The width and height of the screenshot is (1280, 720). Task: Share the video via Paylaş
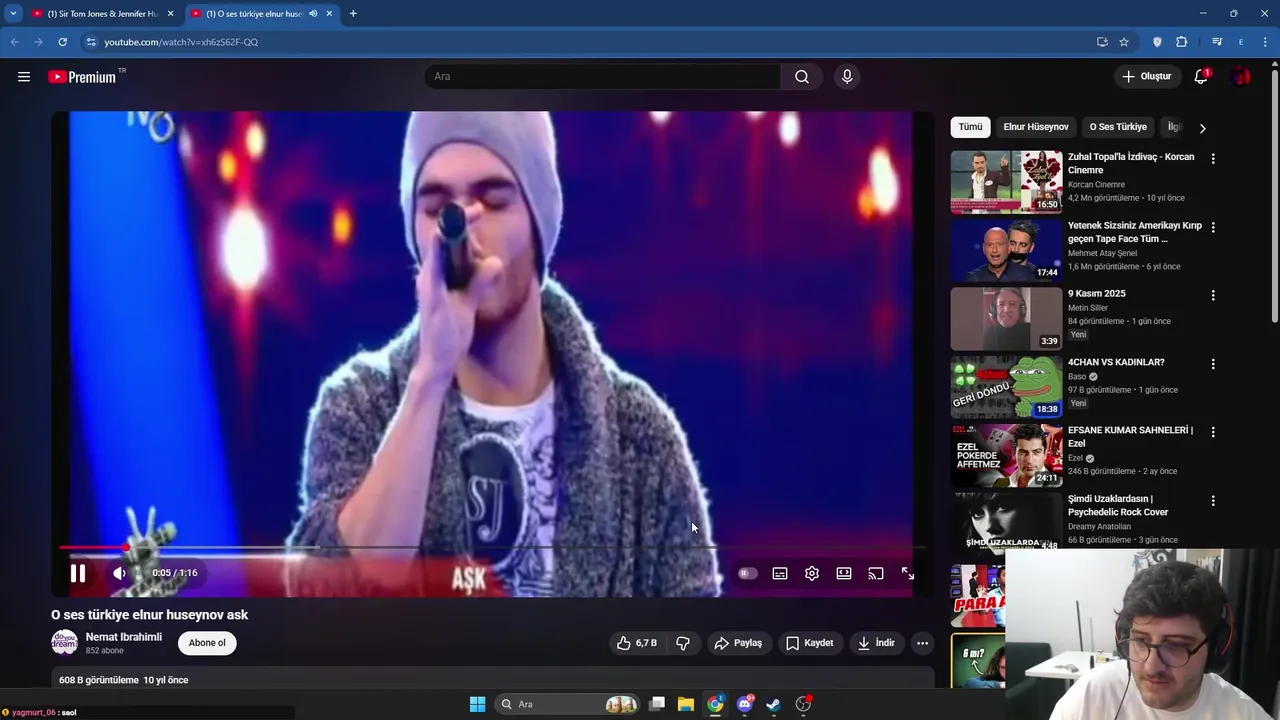click(738, 643)
